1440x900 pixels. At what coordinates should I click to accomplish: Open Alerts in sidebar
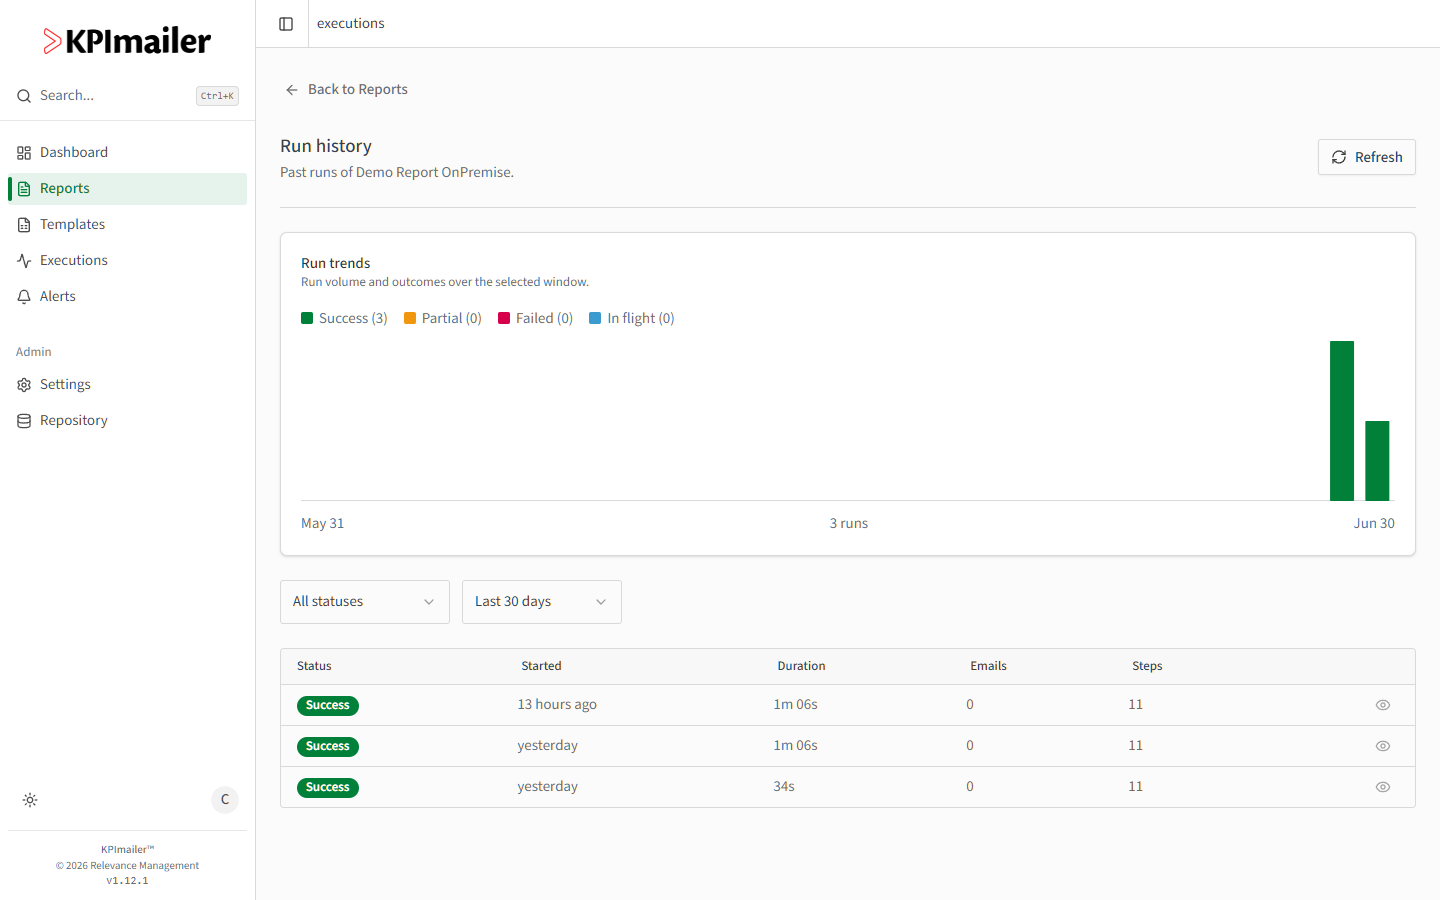coord(127,297)
